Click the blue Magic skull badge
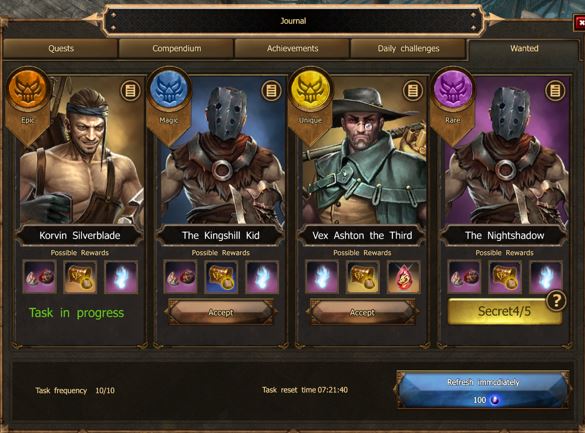Image resolution: width=585 pixels, height=433 pixels. [x=169, y=90]
